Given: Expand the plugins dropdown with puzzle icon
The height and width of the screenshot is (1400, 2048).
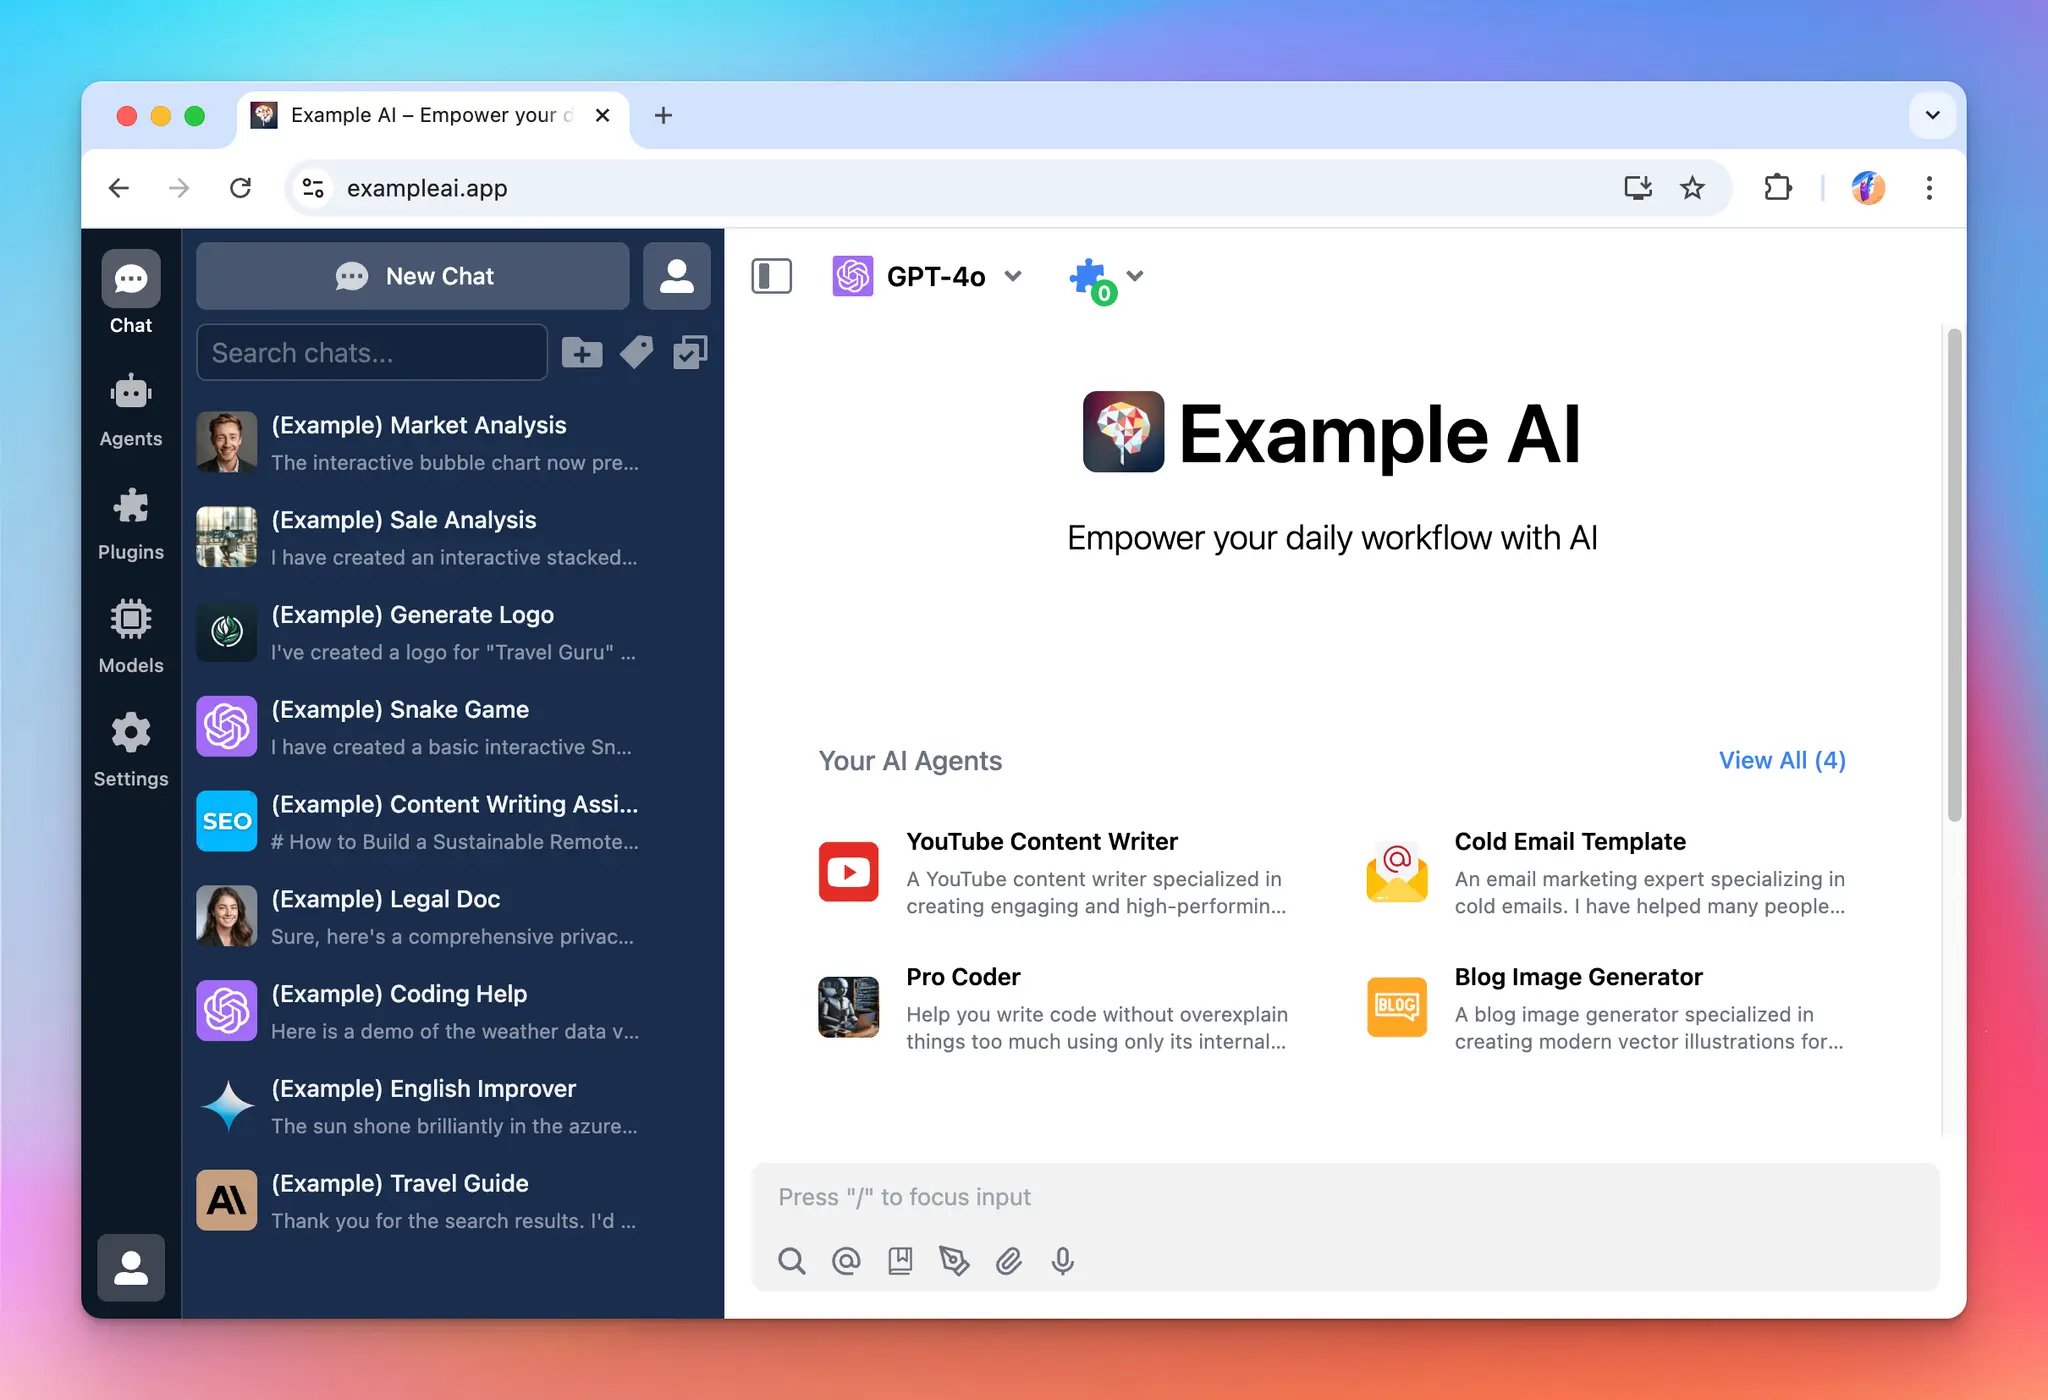Looking at the screenshot, I should [x=1106, y=279].
